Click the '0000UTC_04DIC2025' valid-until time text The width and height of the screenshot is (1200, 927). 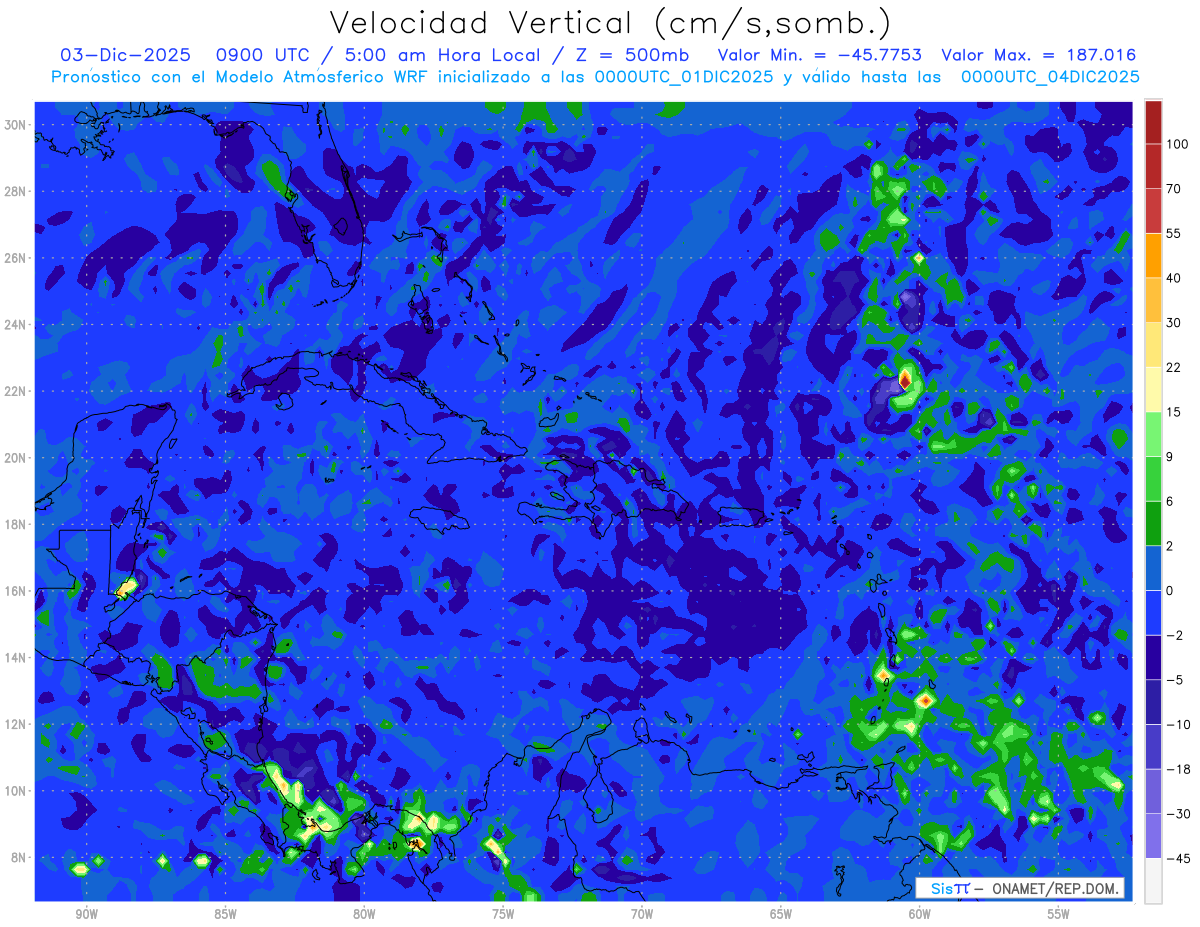pyautogui.click(x=1050, y=77)
